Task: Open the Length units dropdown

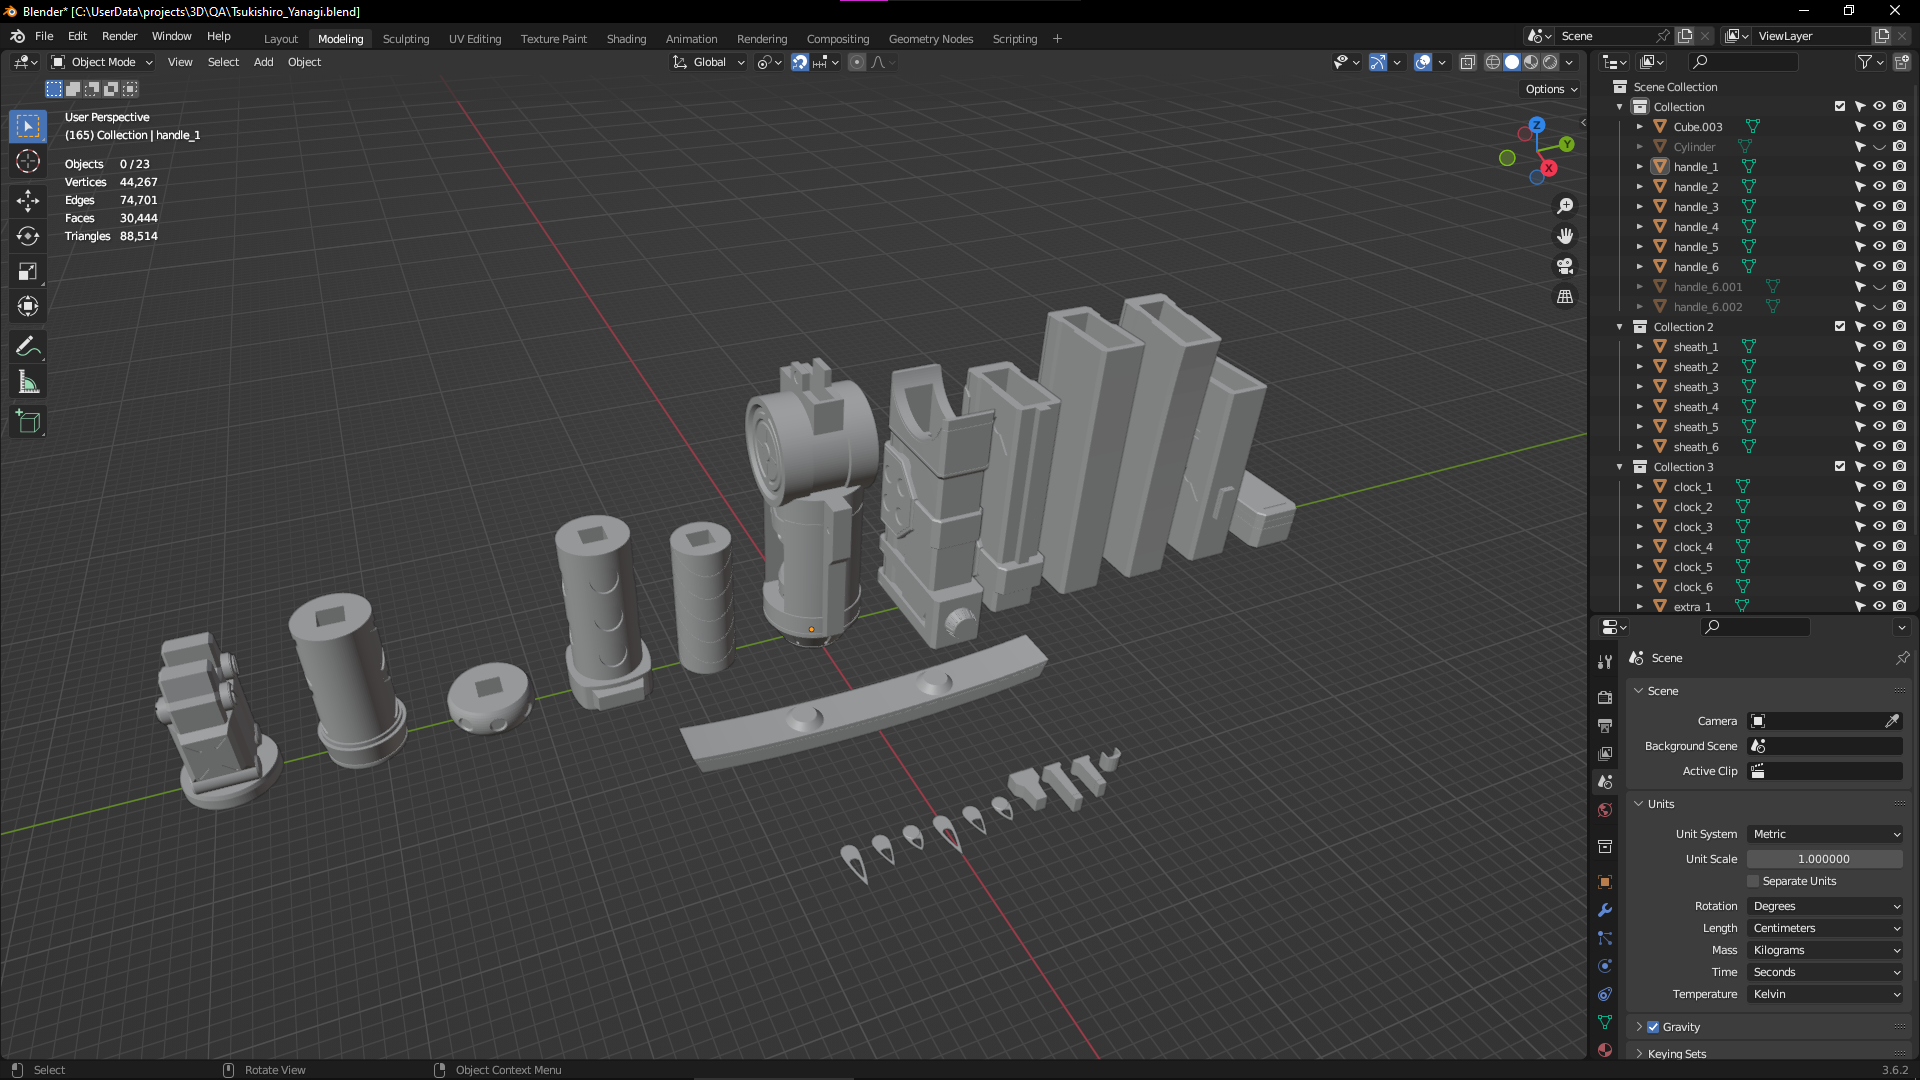Action: coord(1825,928)
